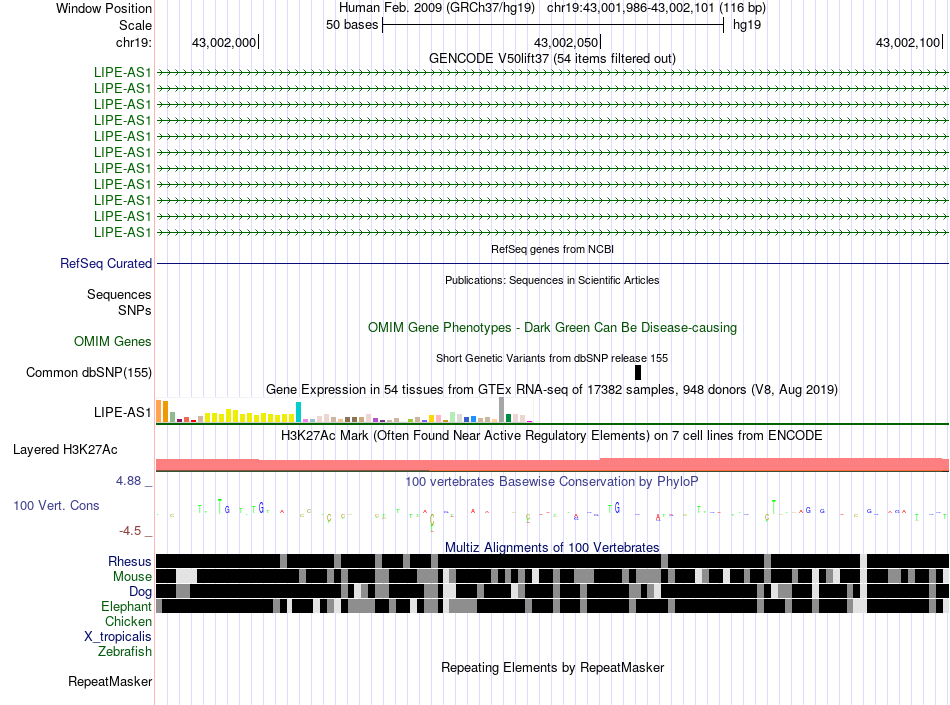Click the tallest gray bar in the GTEx chart

(501, 409)
